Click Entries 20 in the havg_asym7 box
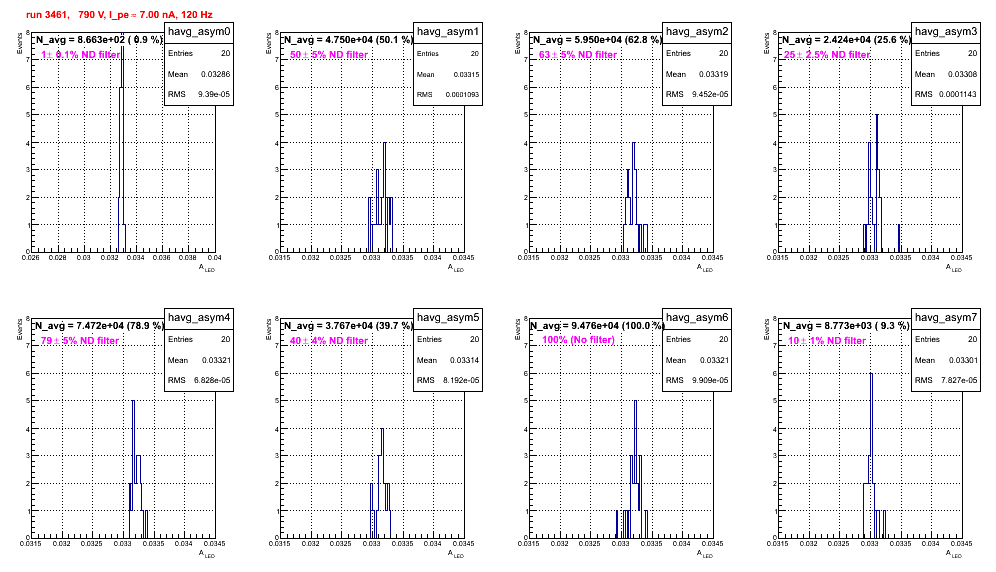996x572 pixels. click(x=946, y=339)
